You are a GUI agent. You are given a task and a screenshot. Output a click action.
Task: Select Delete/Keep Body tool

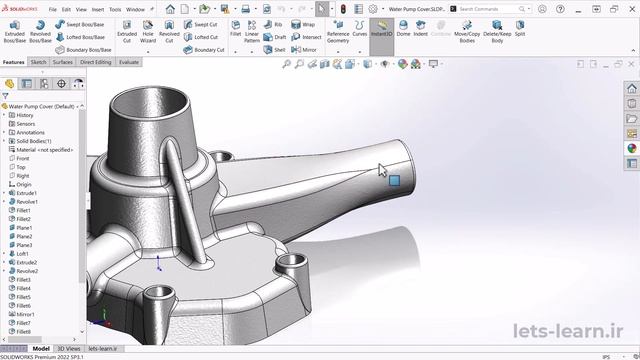pos(497,31)
